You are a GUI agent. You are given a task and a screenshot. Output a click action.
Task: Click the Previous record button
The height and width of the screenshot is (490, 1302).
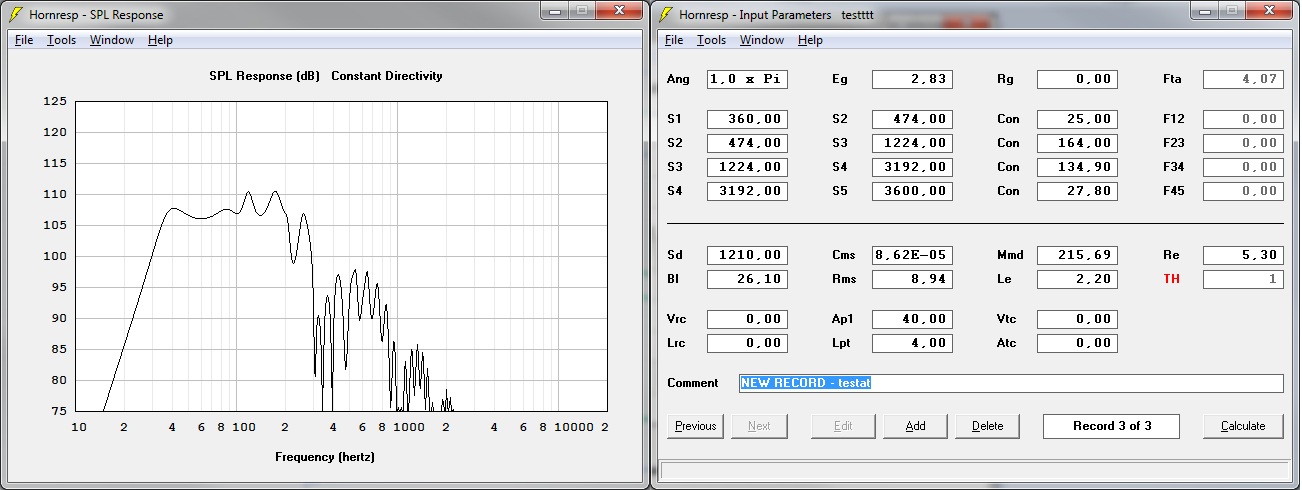(x=695, y=426)
